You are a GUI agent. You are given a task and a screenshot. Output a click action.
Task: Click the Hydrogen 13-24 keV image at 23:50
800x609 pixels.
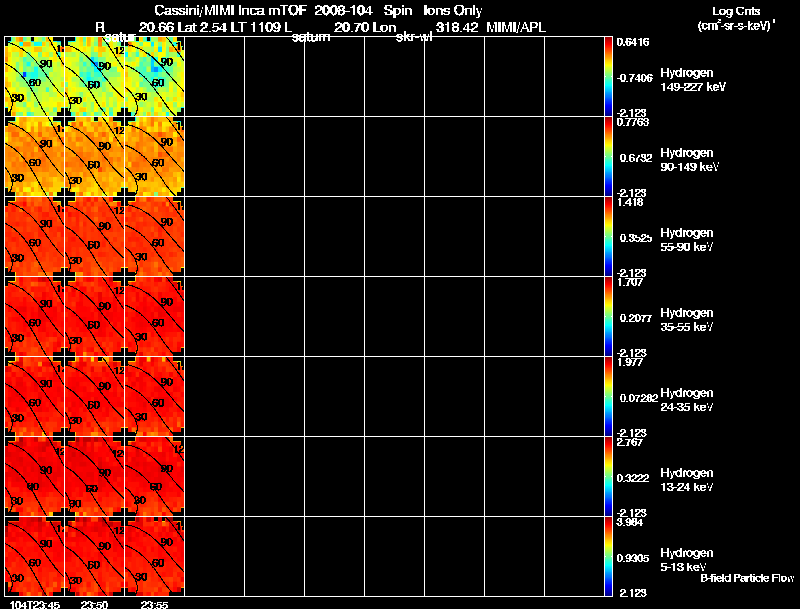pos(94,477)
